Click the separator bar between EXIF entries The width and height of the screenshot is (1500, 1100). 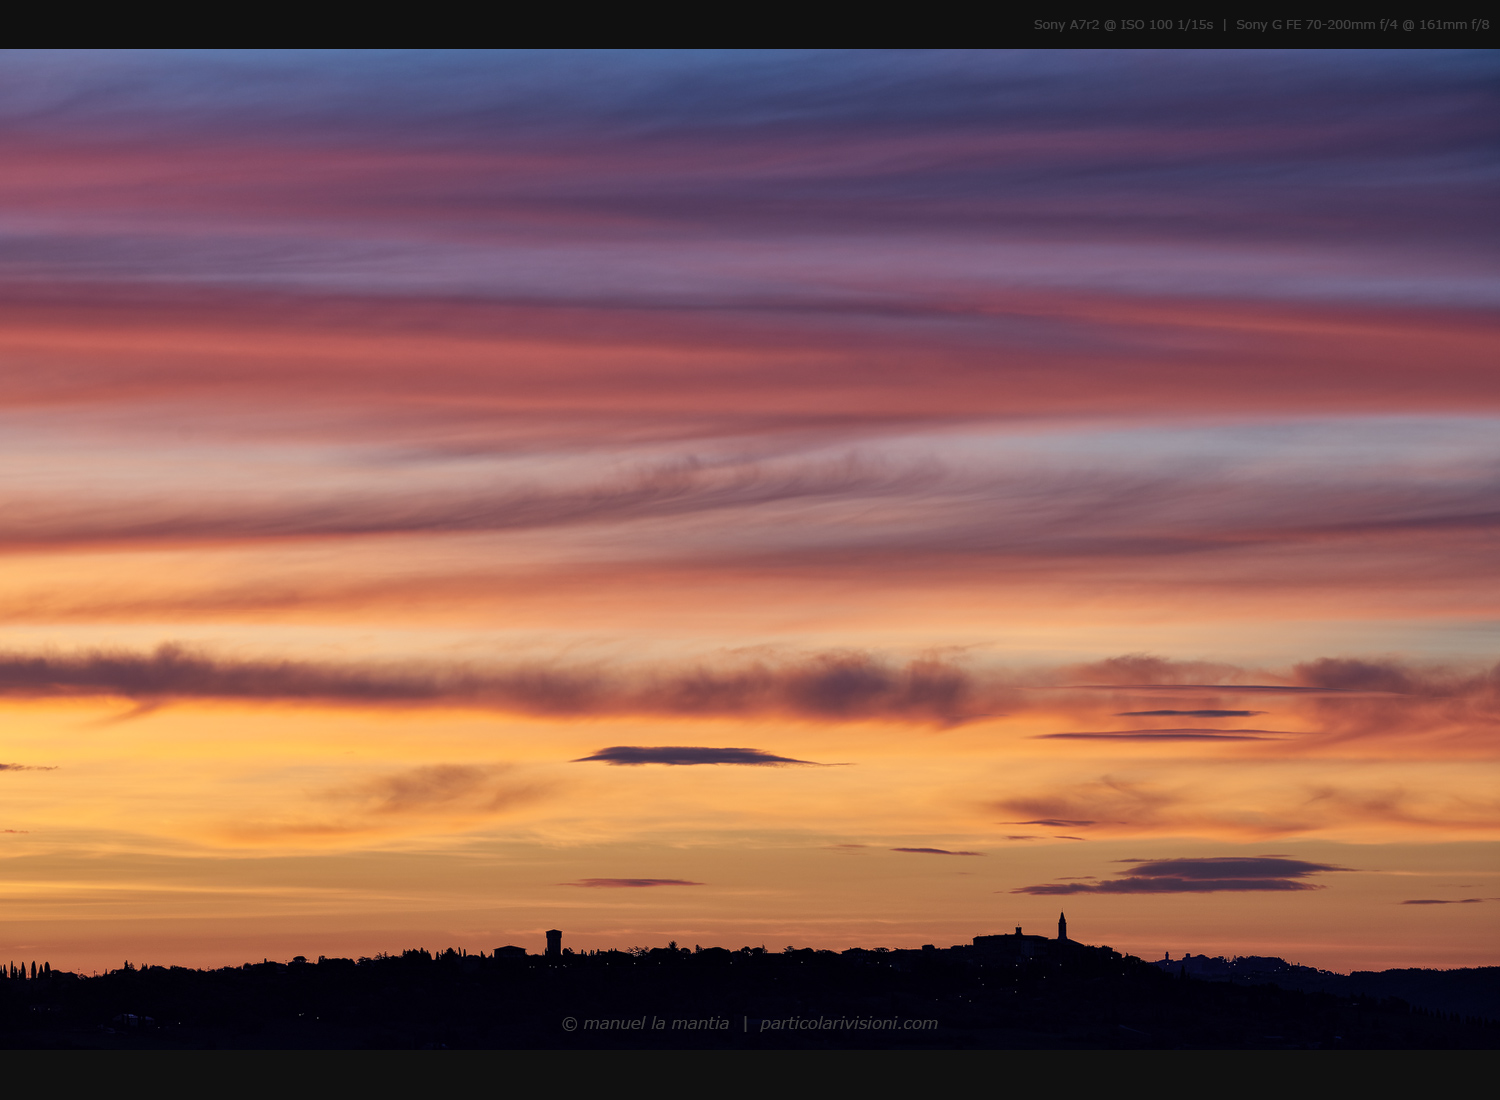[x=1225, y=24]
